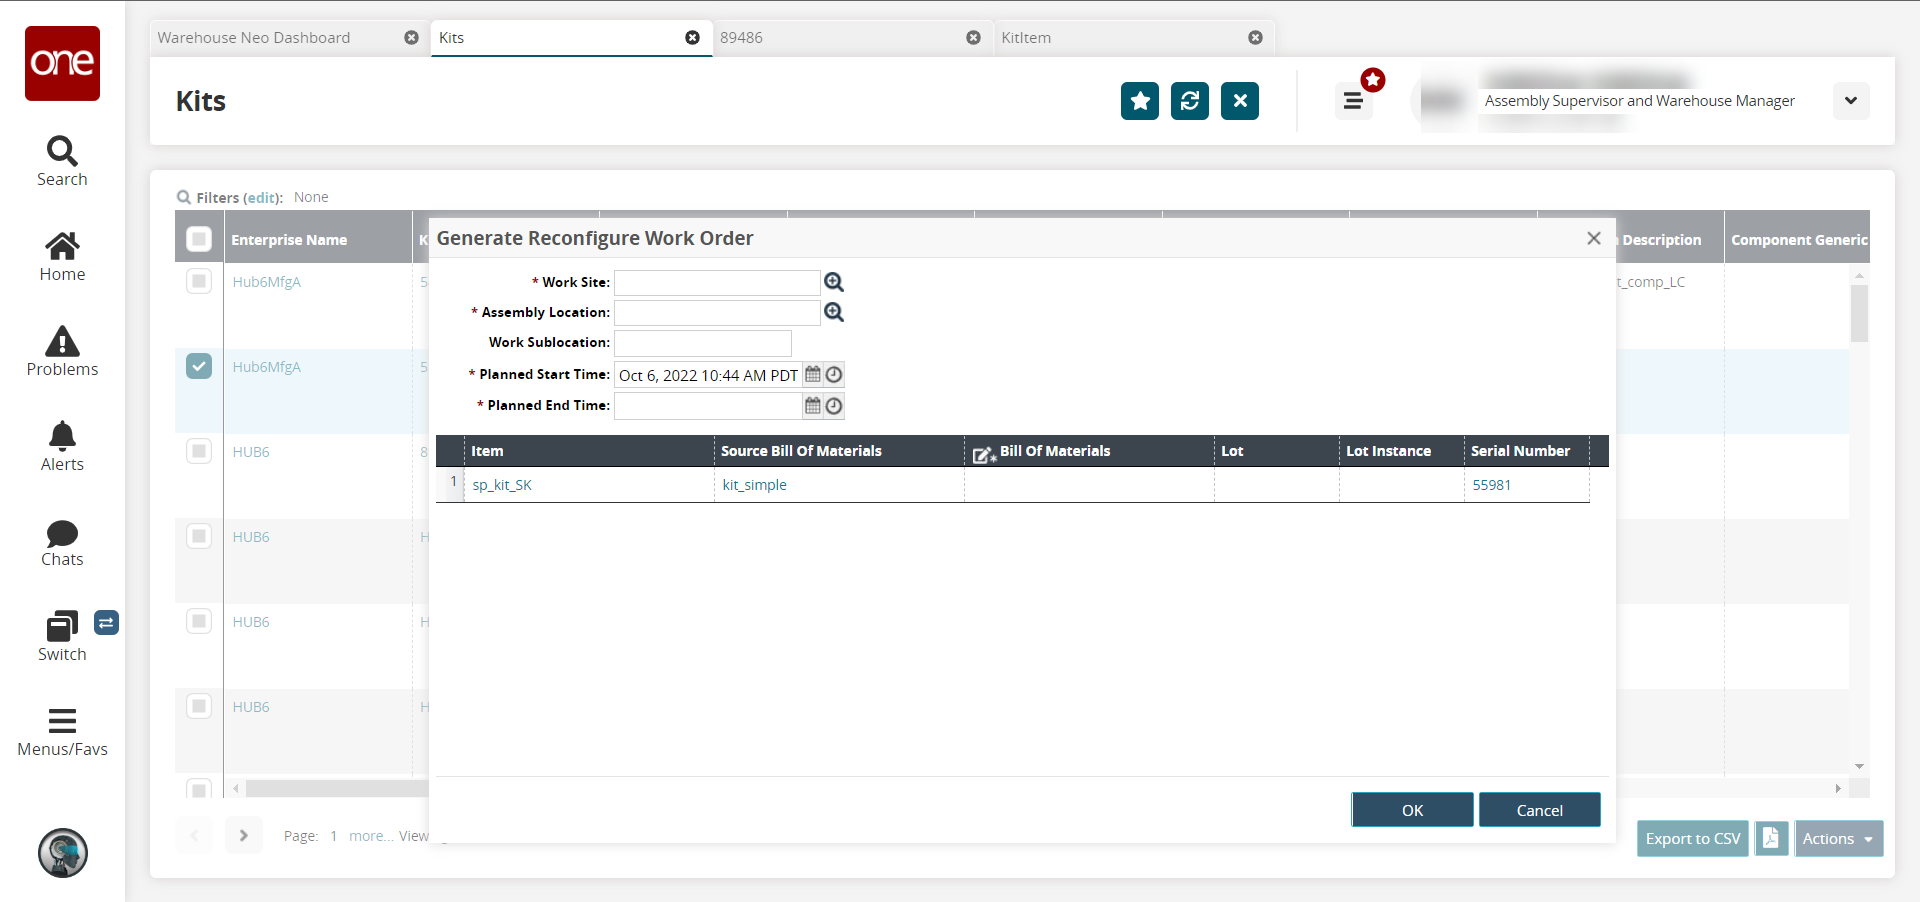Open the sp_kit_SK item link
1920x902 pixels.
click(502, 485)
